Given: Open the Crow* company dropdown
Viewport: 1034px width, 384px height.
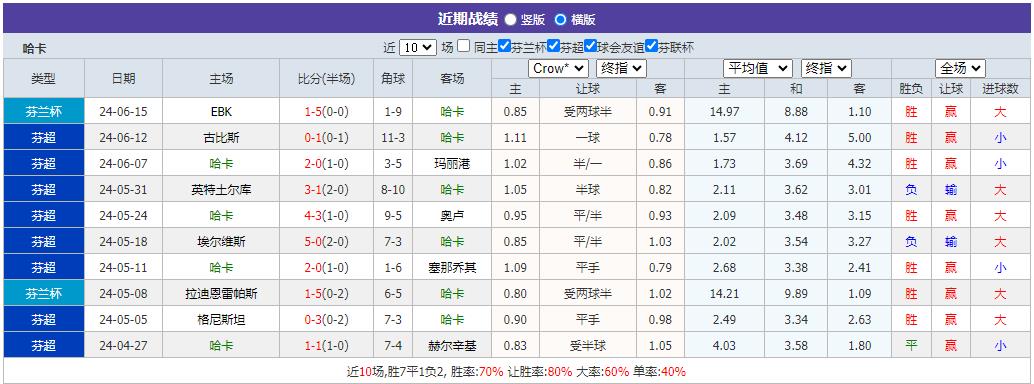Looking at the screenshot, I should point(558,68).
